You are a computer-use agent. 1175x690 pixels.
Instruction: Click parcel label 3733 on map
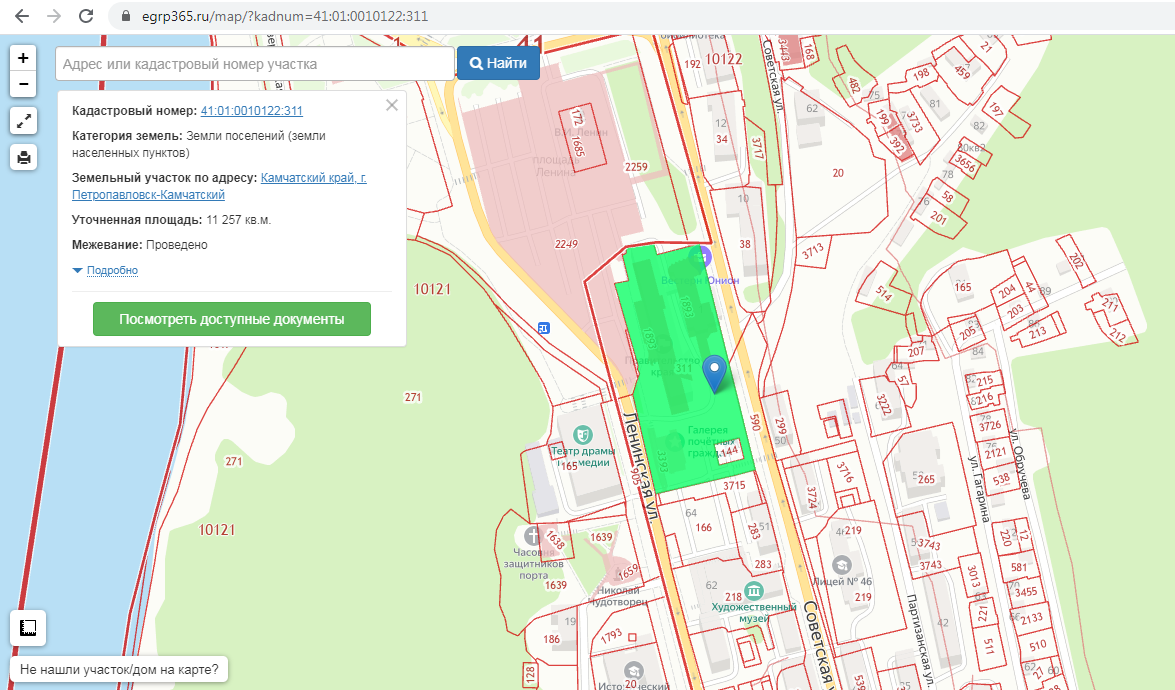click(914, 121)
